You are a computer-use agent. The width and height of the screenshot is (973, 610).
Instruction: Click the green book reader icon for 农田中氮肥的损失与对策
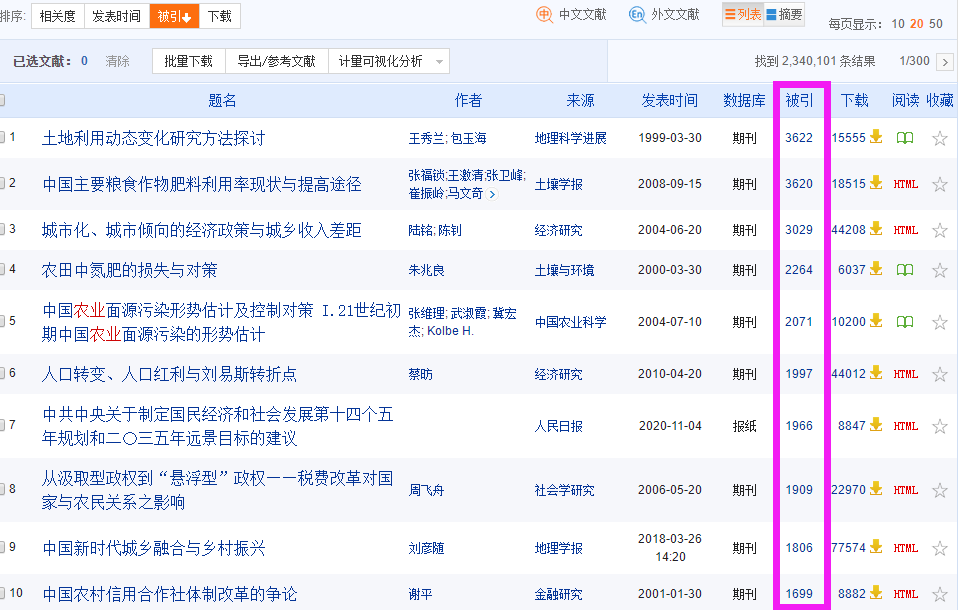point(904,267)
